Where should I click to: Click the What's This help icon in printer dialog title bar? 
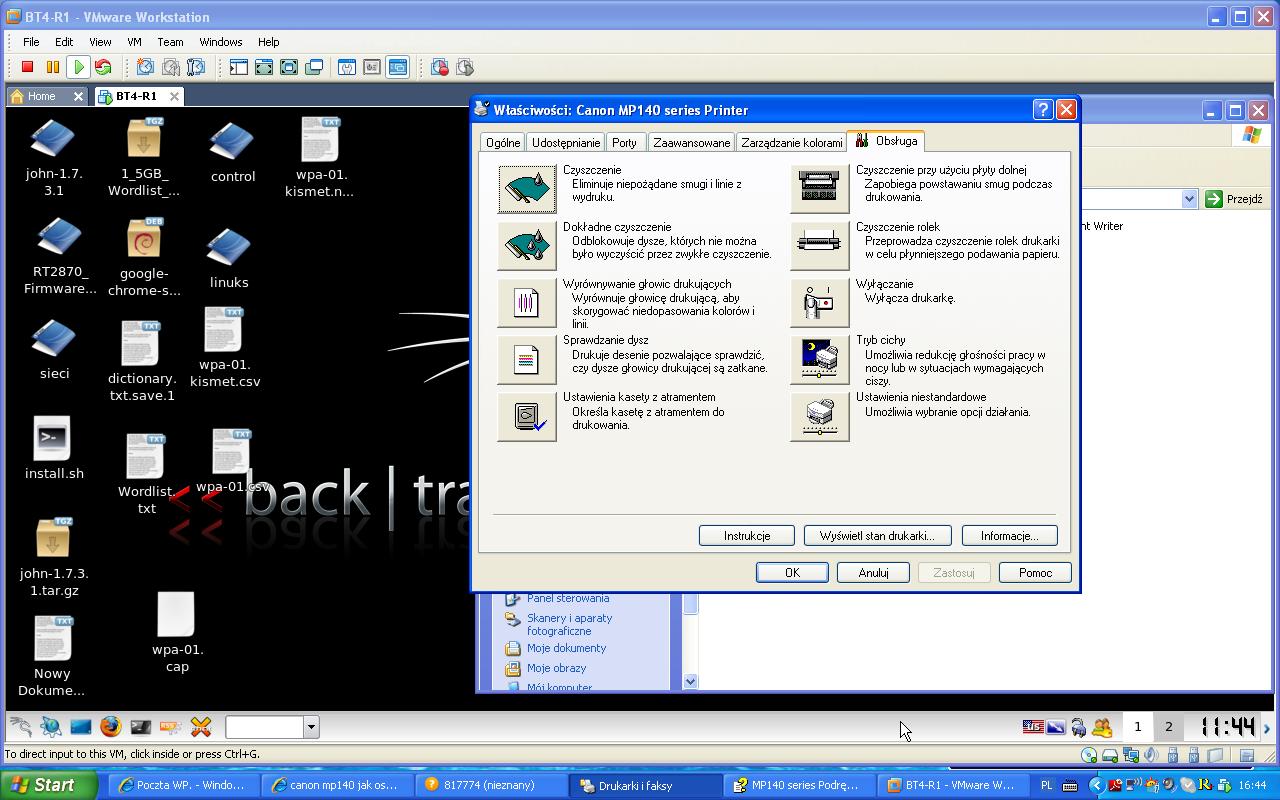1042,109
